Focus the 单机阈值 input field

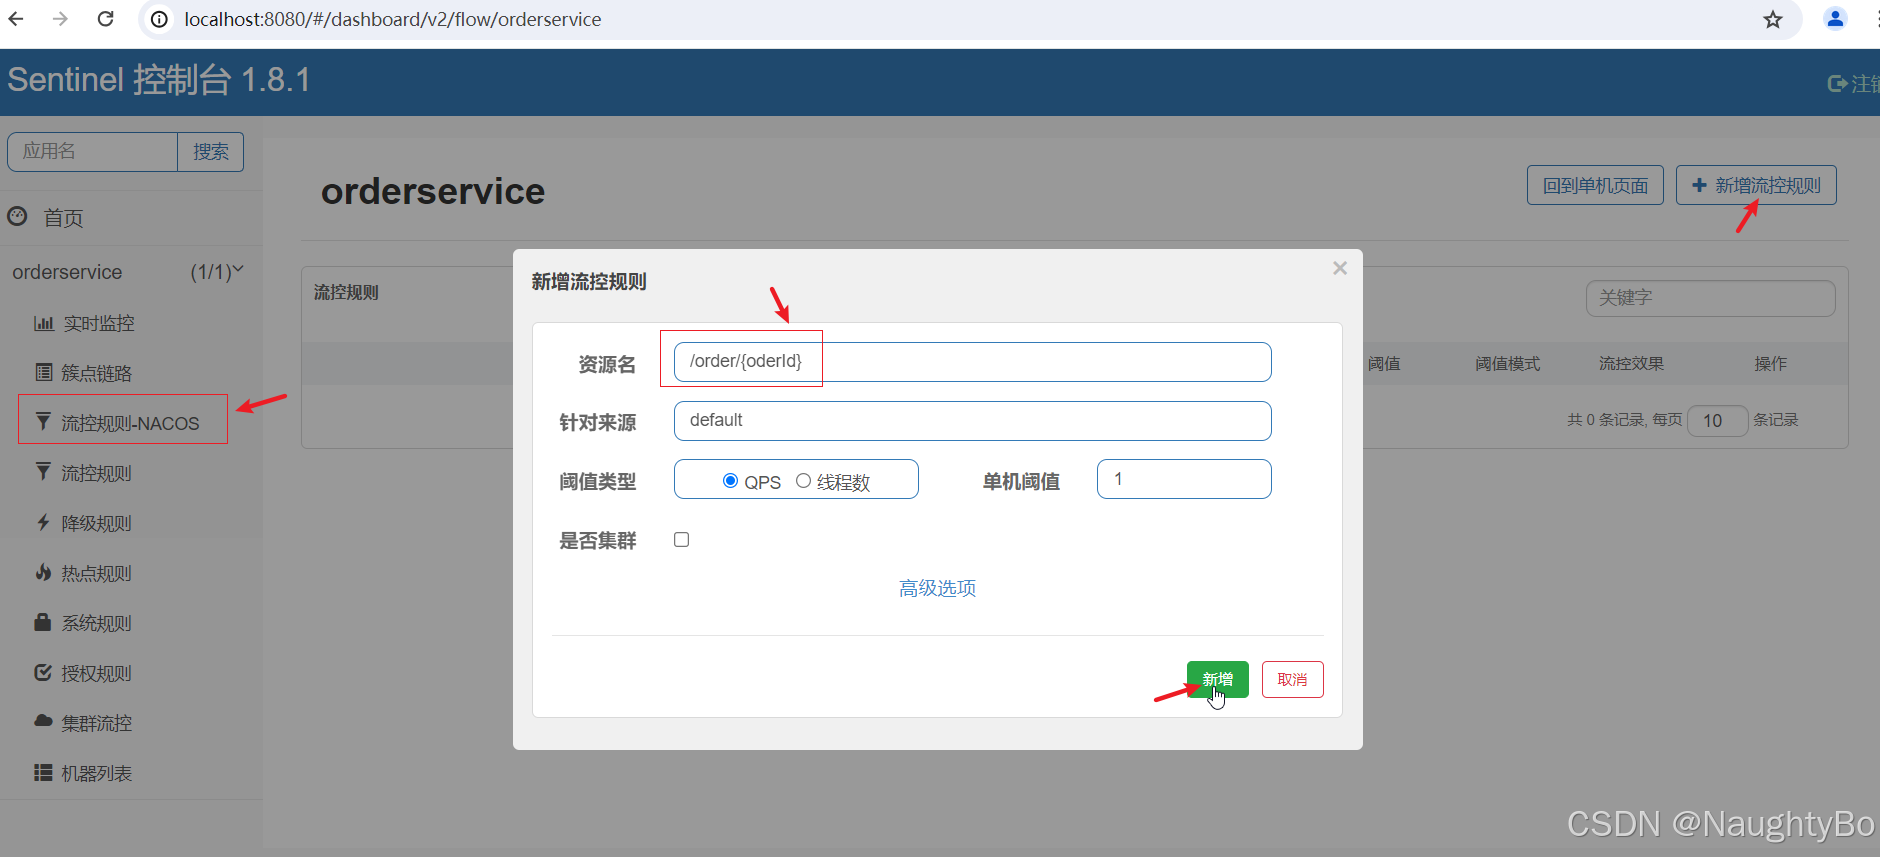pyautogui.click(x=1184, y=479)
